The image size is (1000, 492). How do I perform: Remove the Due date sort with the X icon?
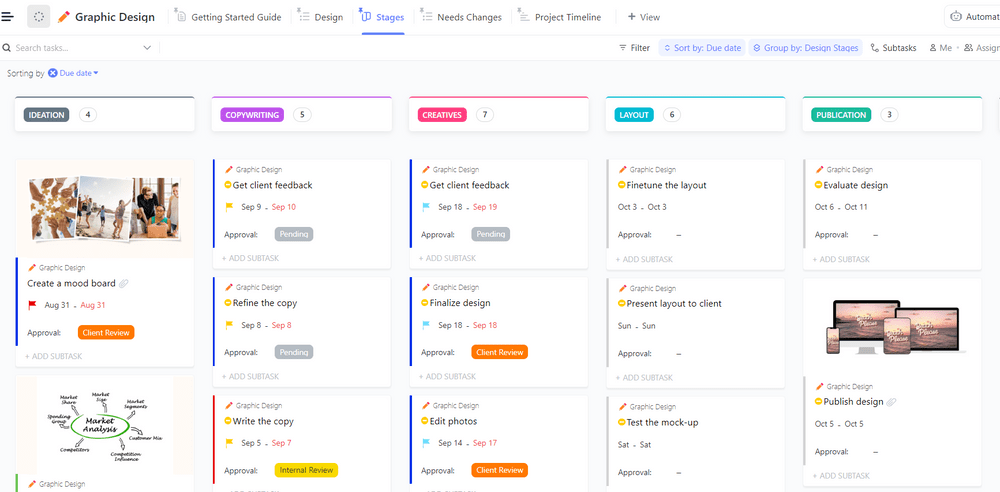pyautogui.click(x=53, y=73)
